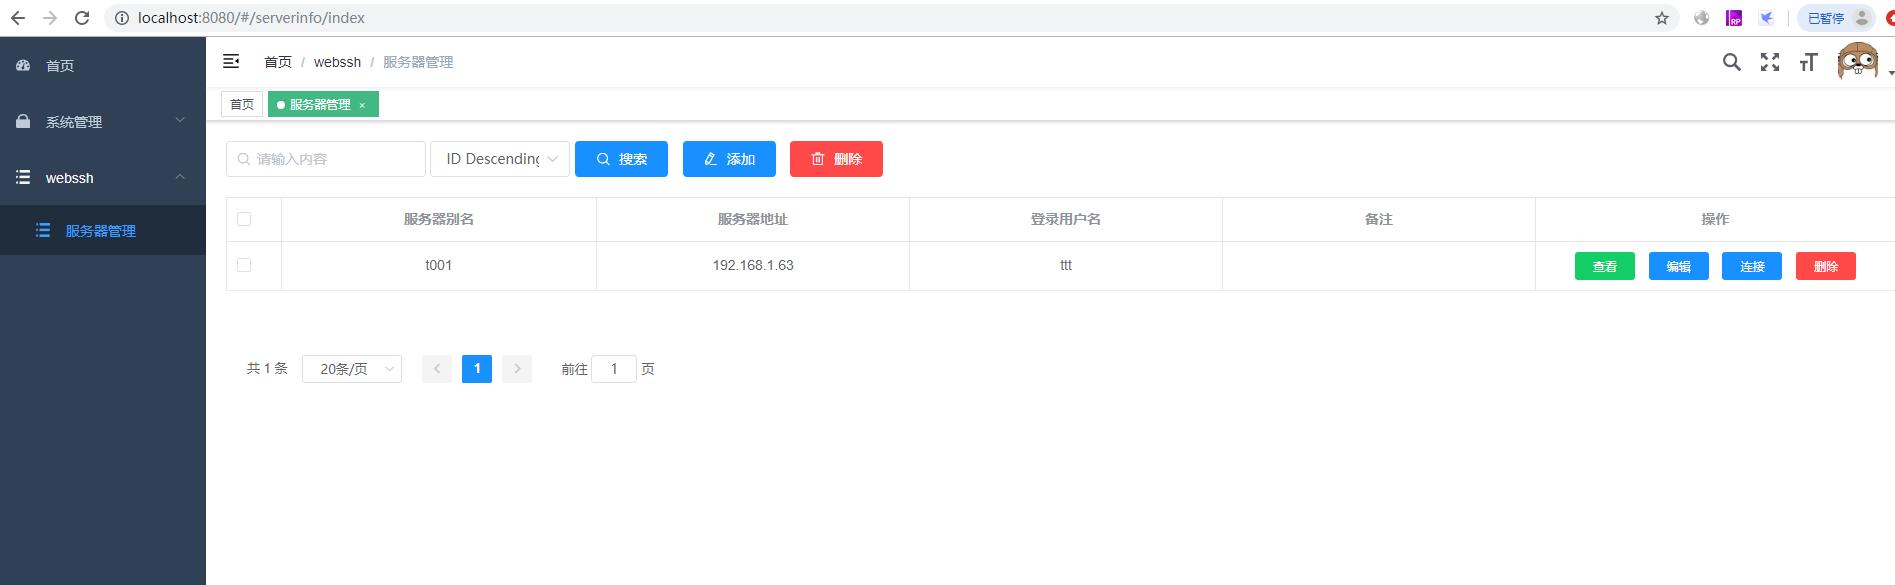Click the lock icon beside 系统管理
Image resolution: width=1895 pixels, height=585 pixels.
tap(23, 121)
